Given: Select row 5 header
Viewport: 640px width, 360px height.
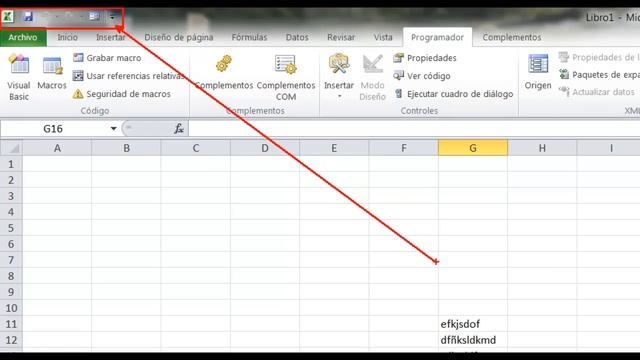Looking at the screenshot, I should coord(11,228).
